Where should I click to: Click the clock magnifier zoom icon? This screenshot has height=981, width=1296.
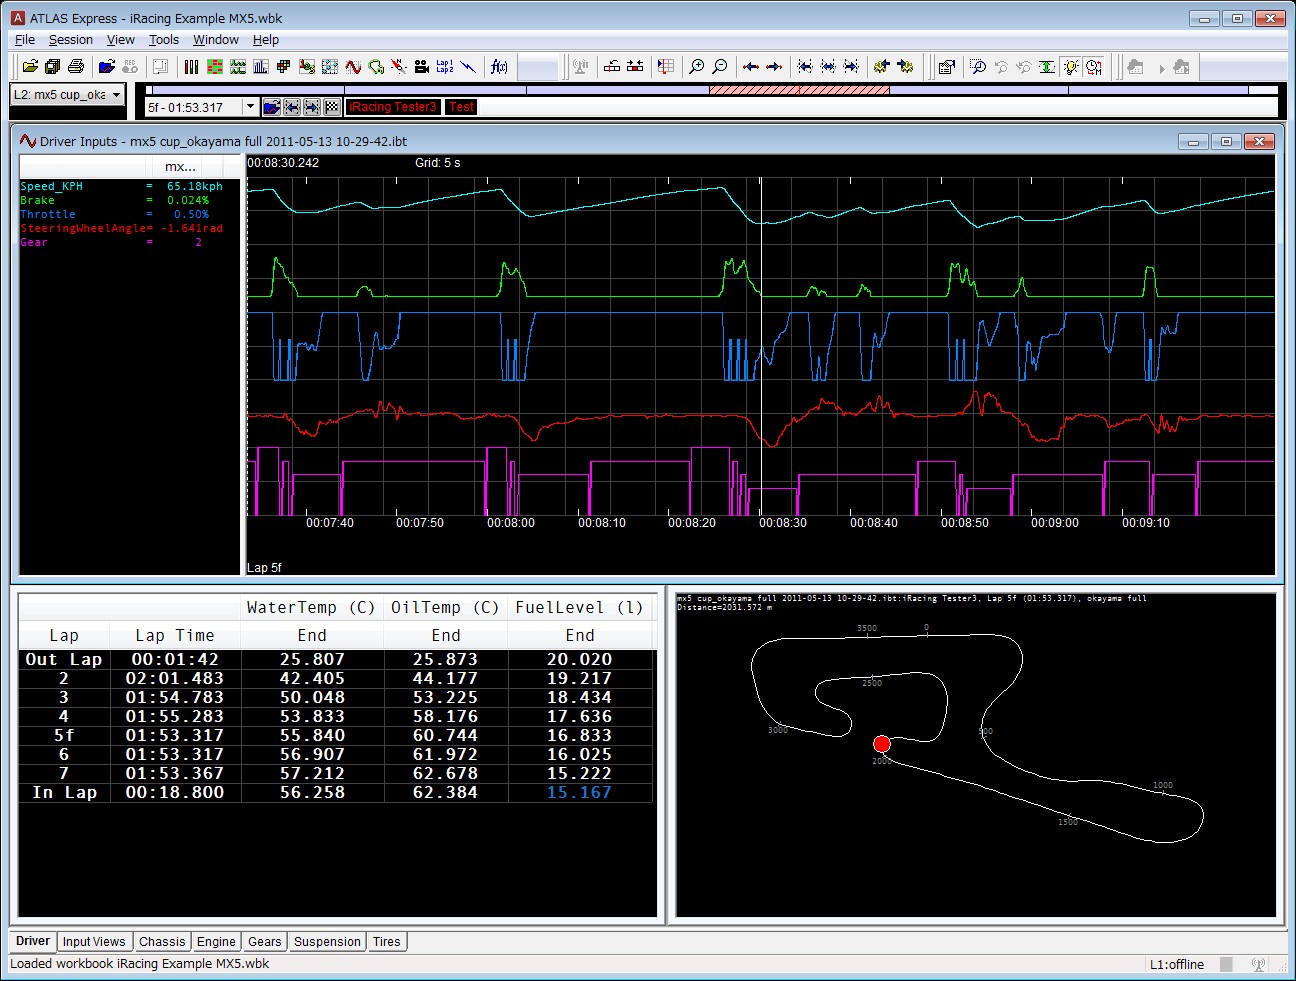click(978, 67)
